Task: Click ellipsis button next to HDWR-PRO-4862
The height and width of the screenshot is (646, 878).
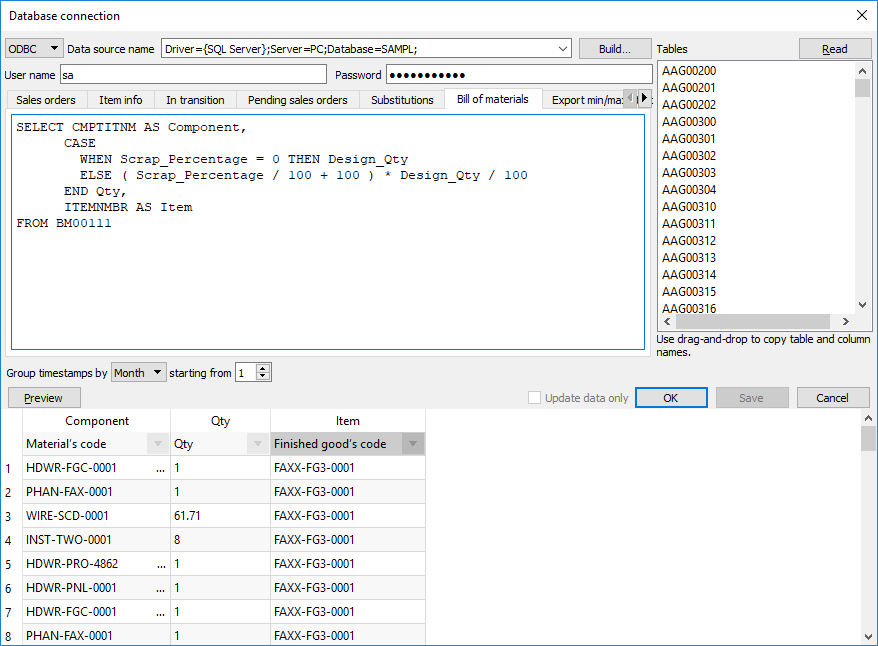Action: (x=160, y=564)
